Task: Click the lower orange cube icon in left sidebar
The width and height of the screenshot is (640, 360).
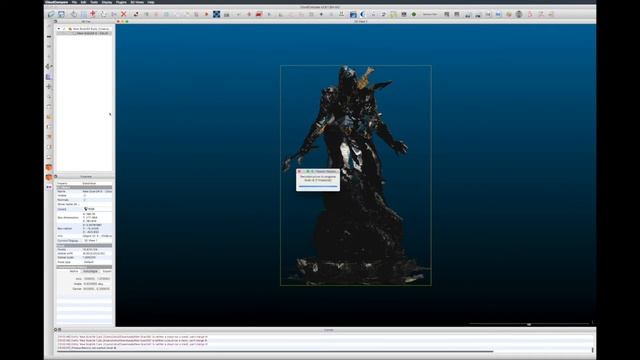Action: (49, 177)
